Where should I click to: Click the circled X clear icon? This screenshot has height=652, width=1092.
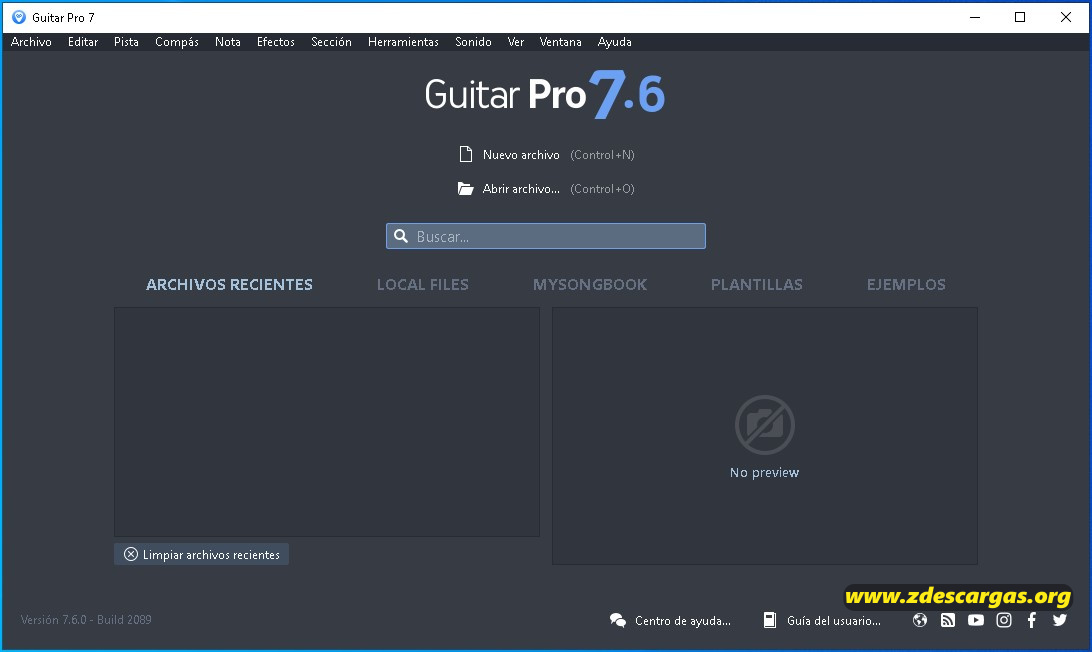click(x=131, y=554)
